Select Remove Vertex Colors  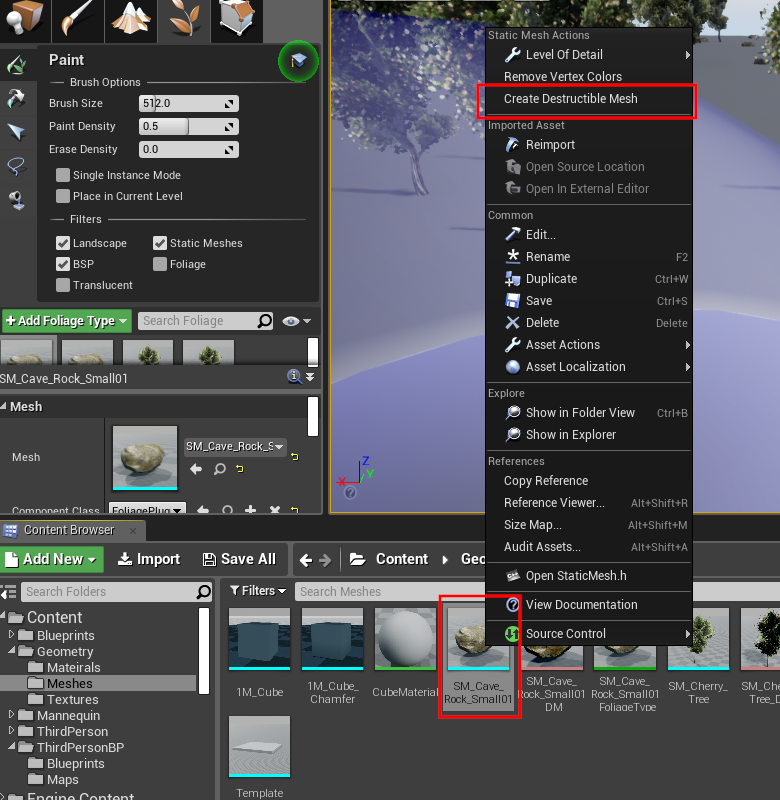[x=588, y=77]
